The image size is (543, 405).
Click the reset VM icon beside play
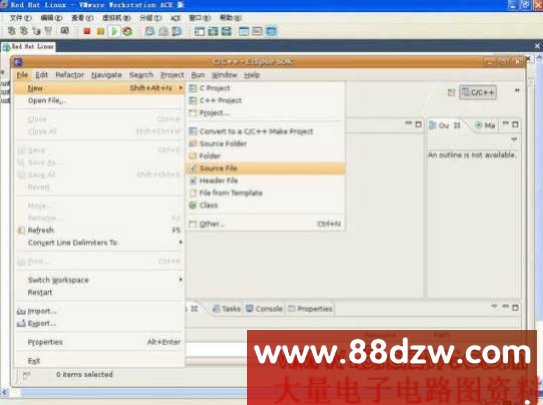(x=127, y=32)
